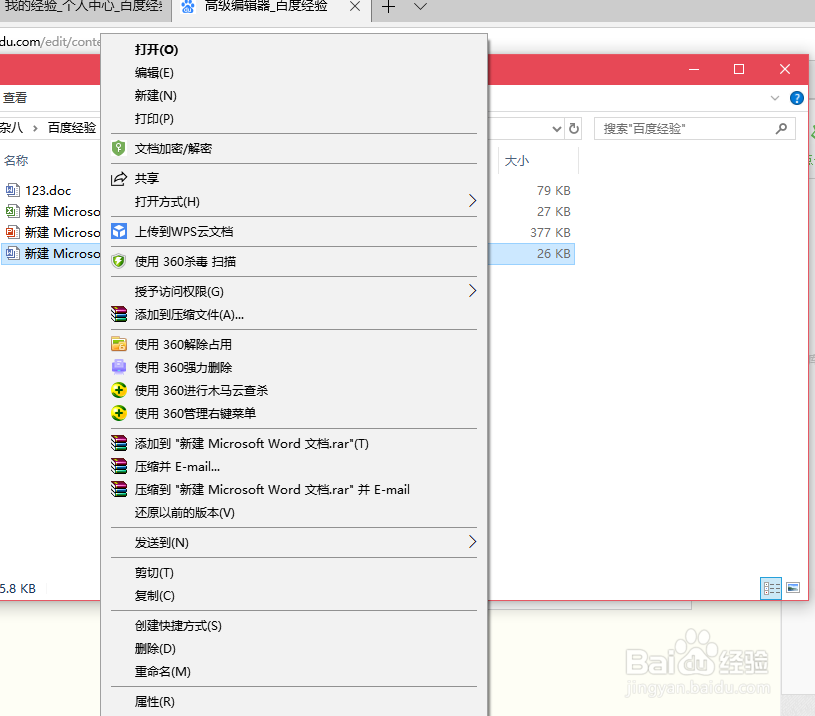This screenshot has width=815, height=716.
Task: Click the magnifier search icon in Explorer
Action: [x=781, y=128]
